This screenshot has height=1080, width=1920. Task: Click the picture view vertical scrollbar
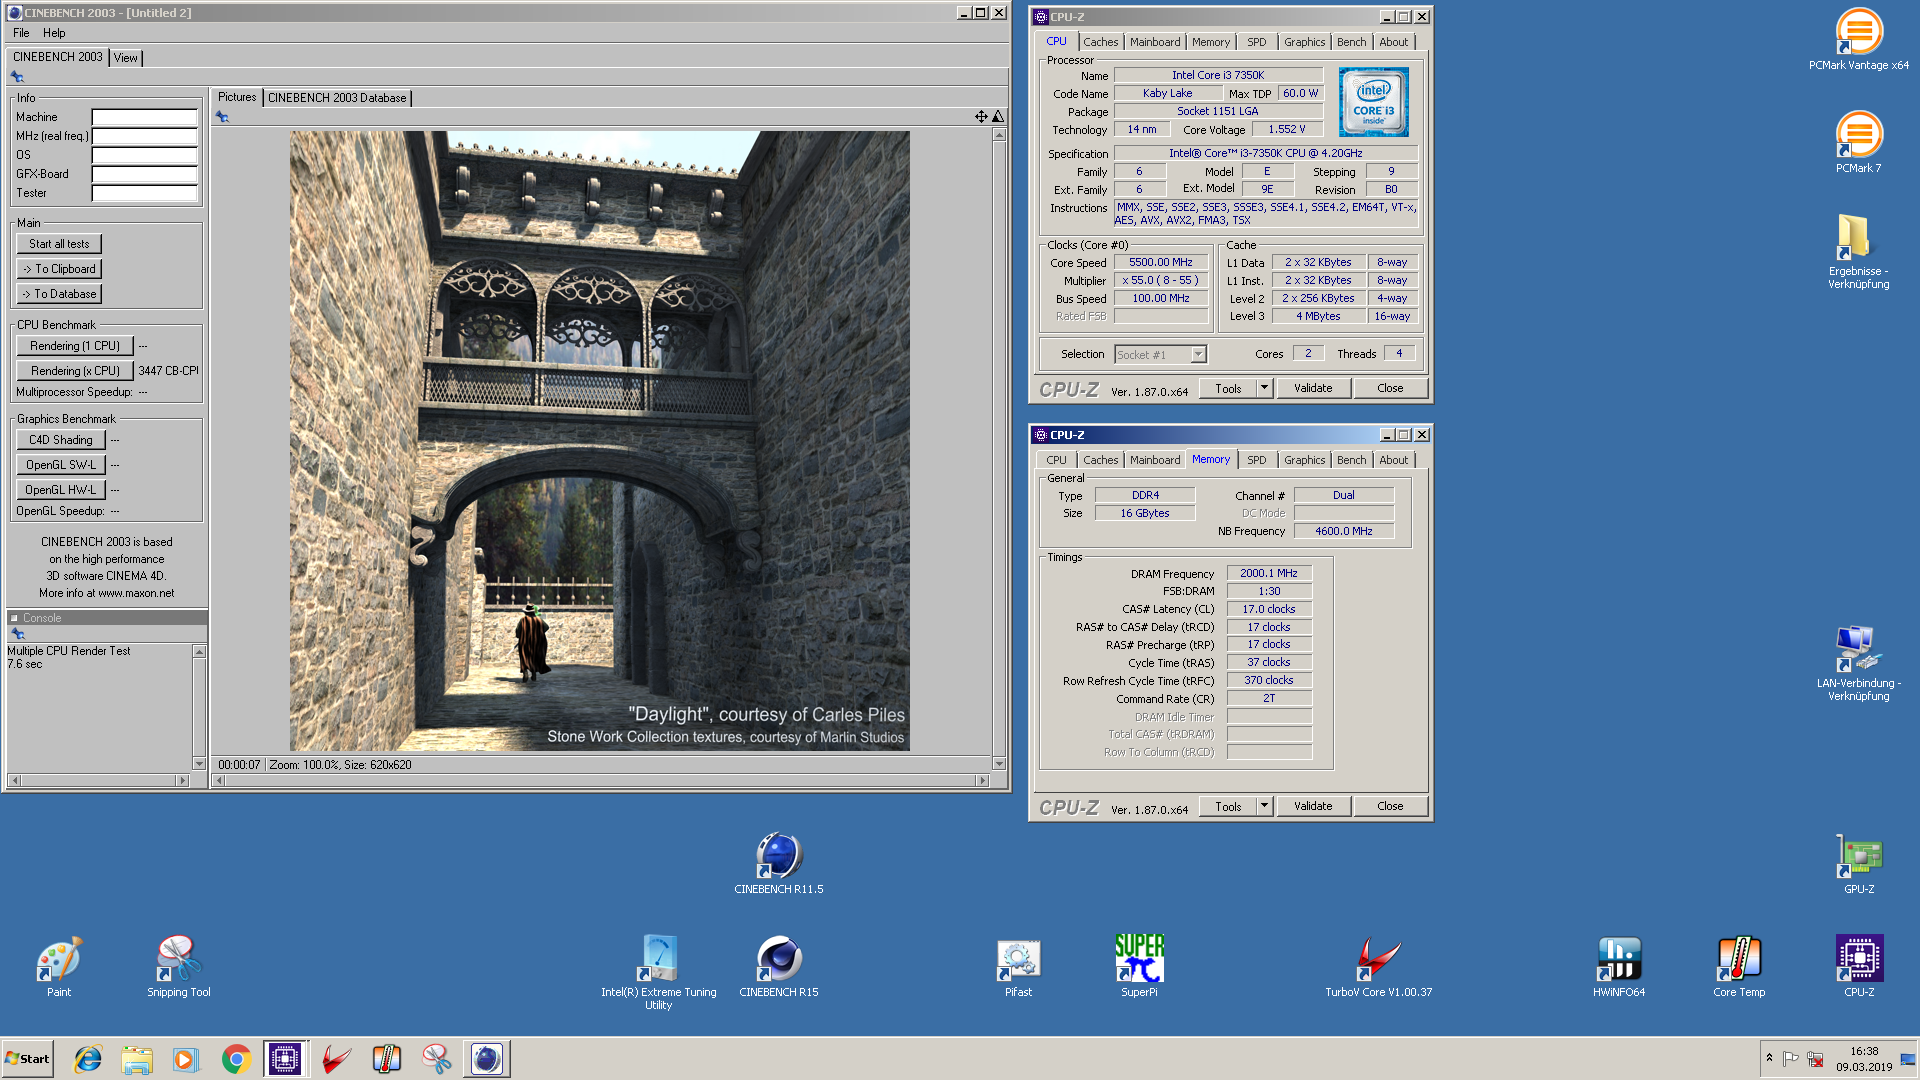tap(999, 448)
